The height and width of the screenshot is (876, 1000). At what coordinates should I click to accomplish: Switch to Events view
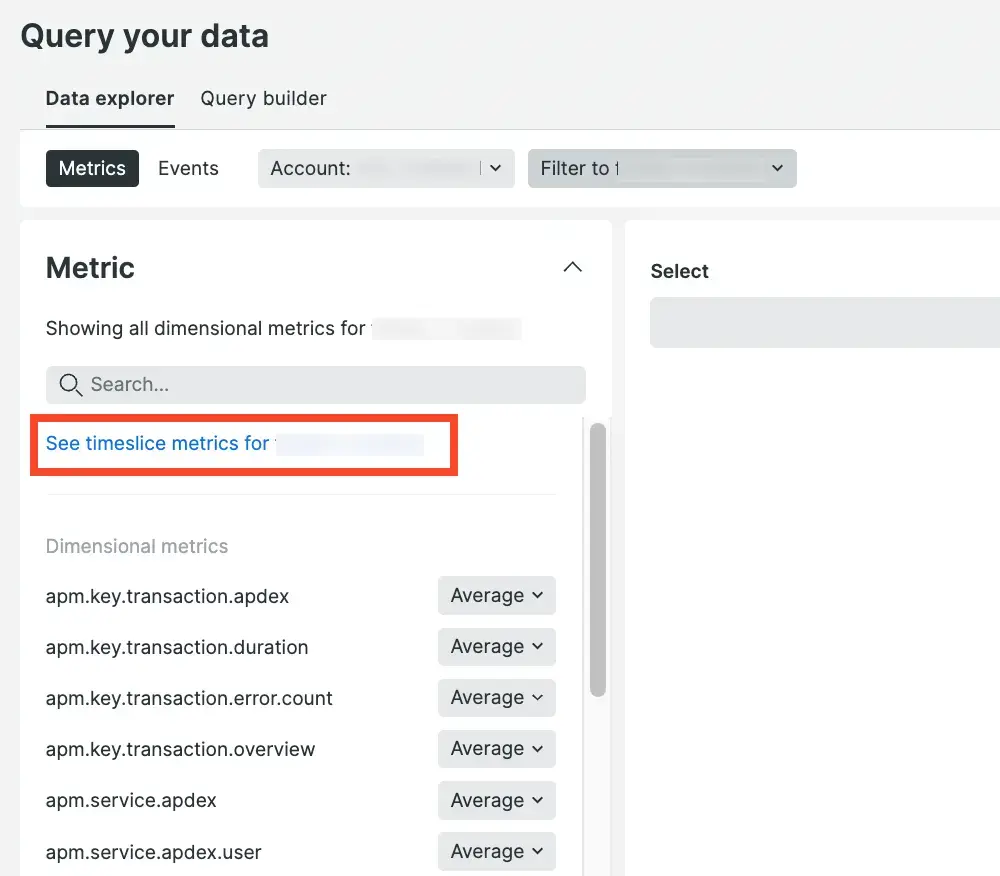pos(188,168)
